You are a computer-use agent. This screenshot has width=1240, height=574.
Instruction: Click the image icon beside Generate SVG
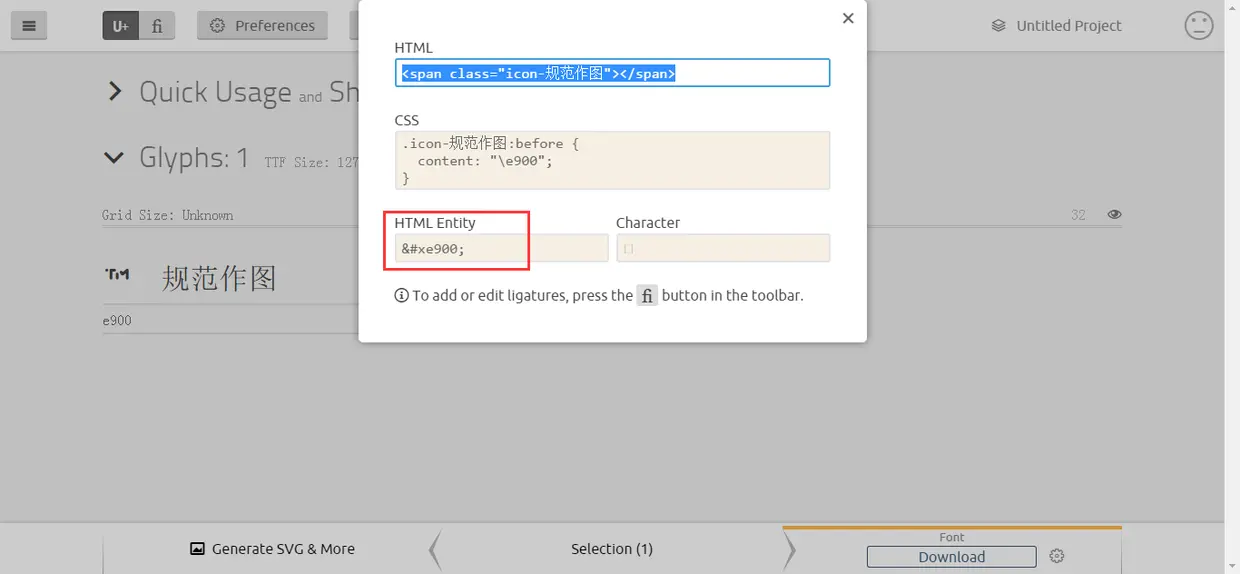[197, 549]
